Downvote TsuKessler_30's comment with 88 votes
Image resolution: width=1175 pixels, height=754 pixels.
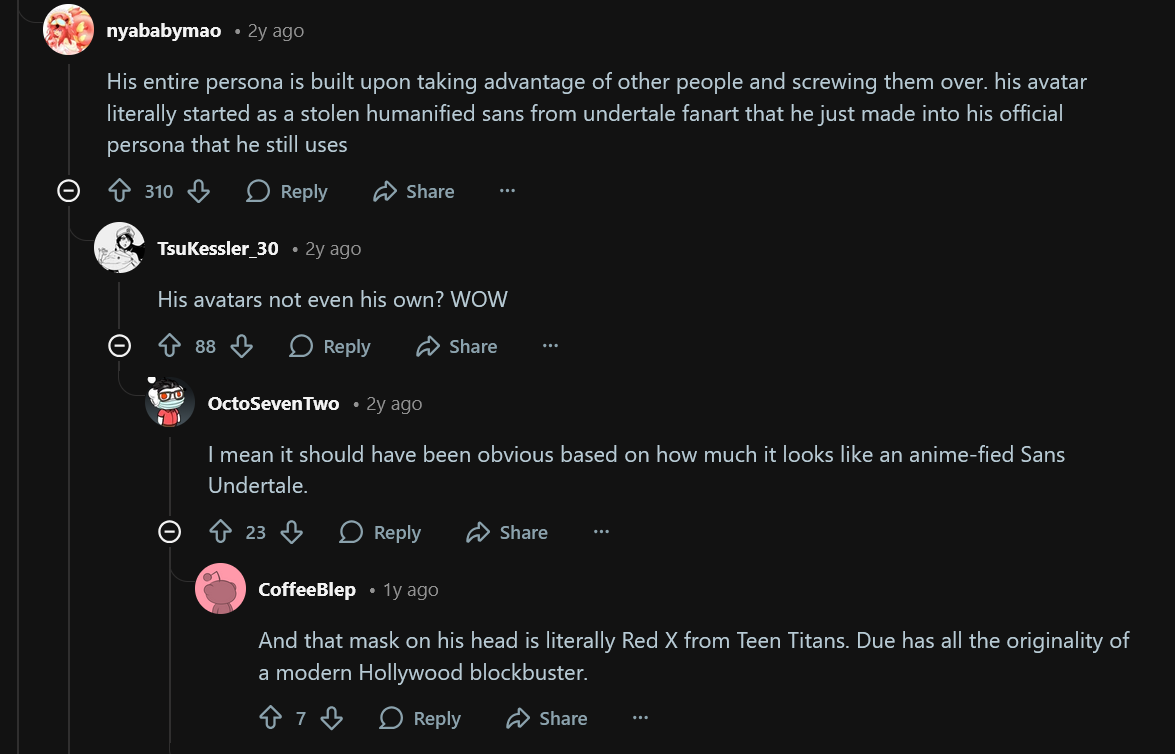click(241, 346)
